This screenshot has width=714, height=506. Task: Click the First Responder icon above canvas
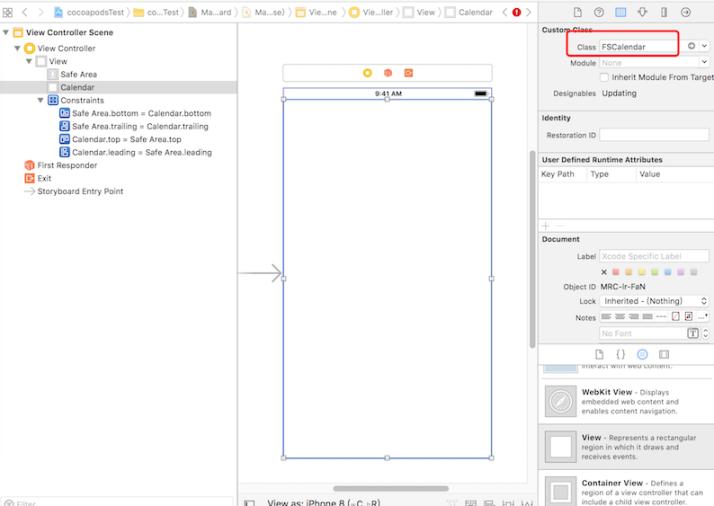[x=387, y=73]
